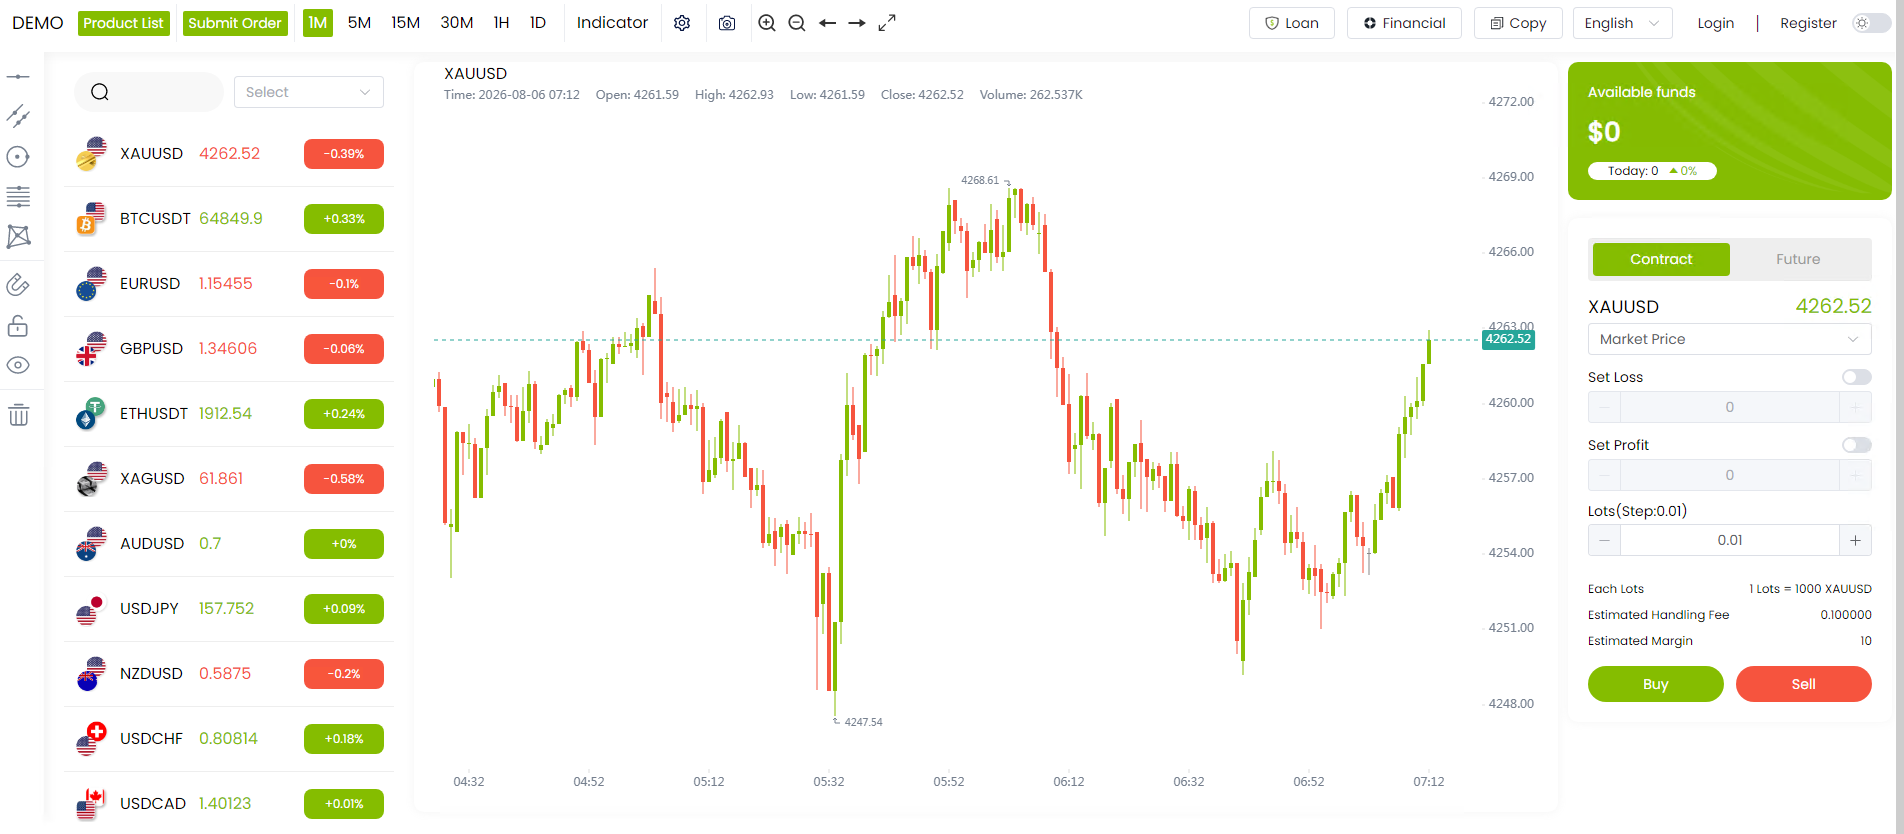Select the horizontal line drawing tool
The width and height of the screenshot is (1904, 834).
point(18,77)
